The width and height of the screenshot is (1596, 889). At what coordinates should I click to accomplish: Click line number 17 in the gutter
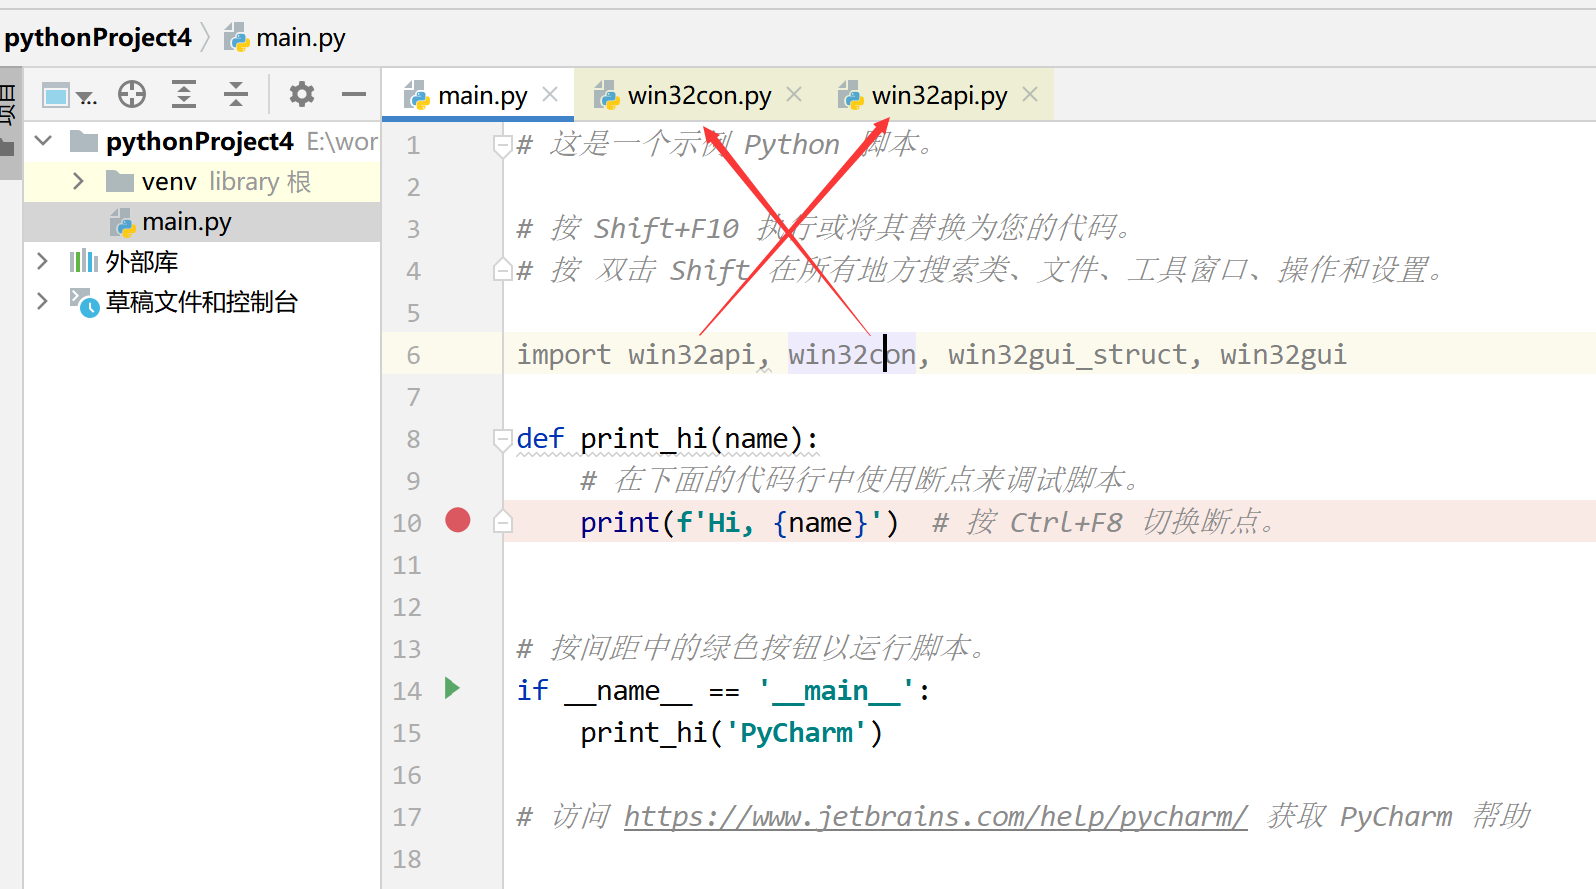tap(407, 817)
